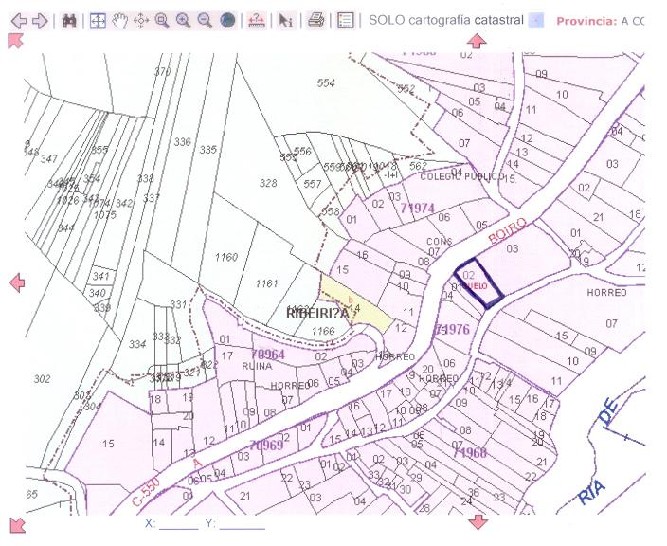Open the binoculars search tool
This screenshot has height=546, width=667.
(x=69, y=20)
